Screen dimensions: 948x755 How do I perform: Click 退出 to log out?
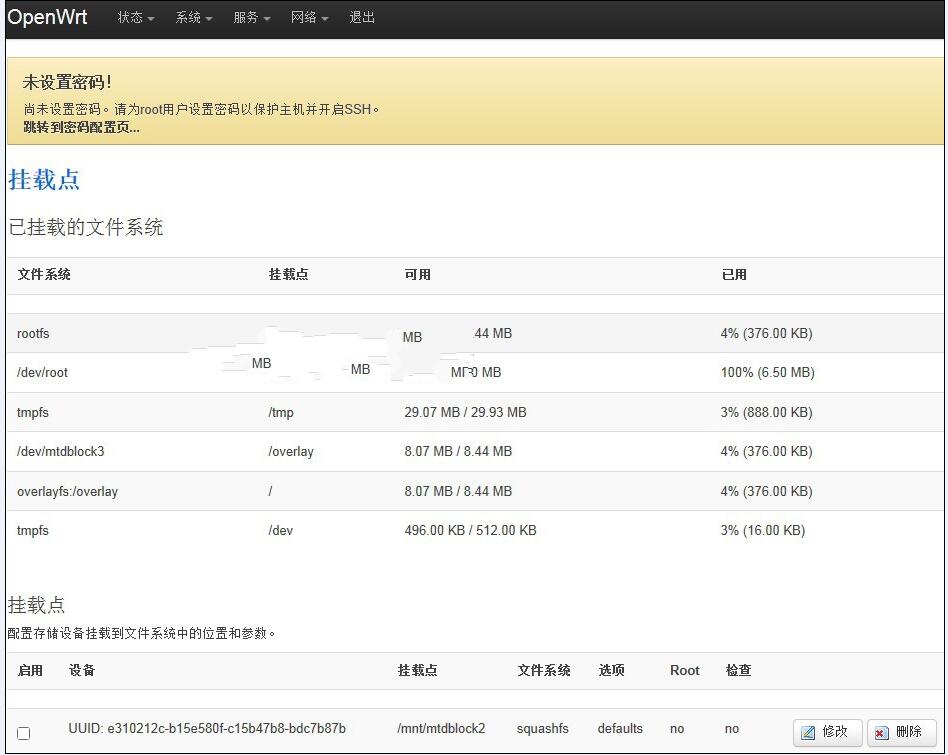pos(362,18)
